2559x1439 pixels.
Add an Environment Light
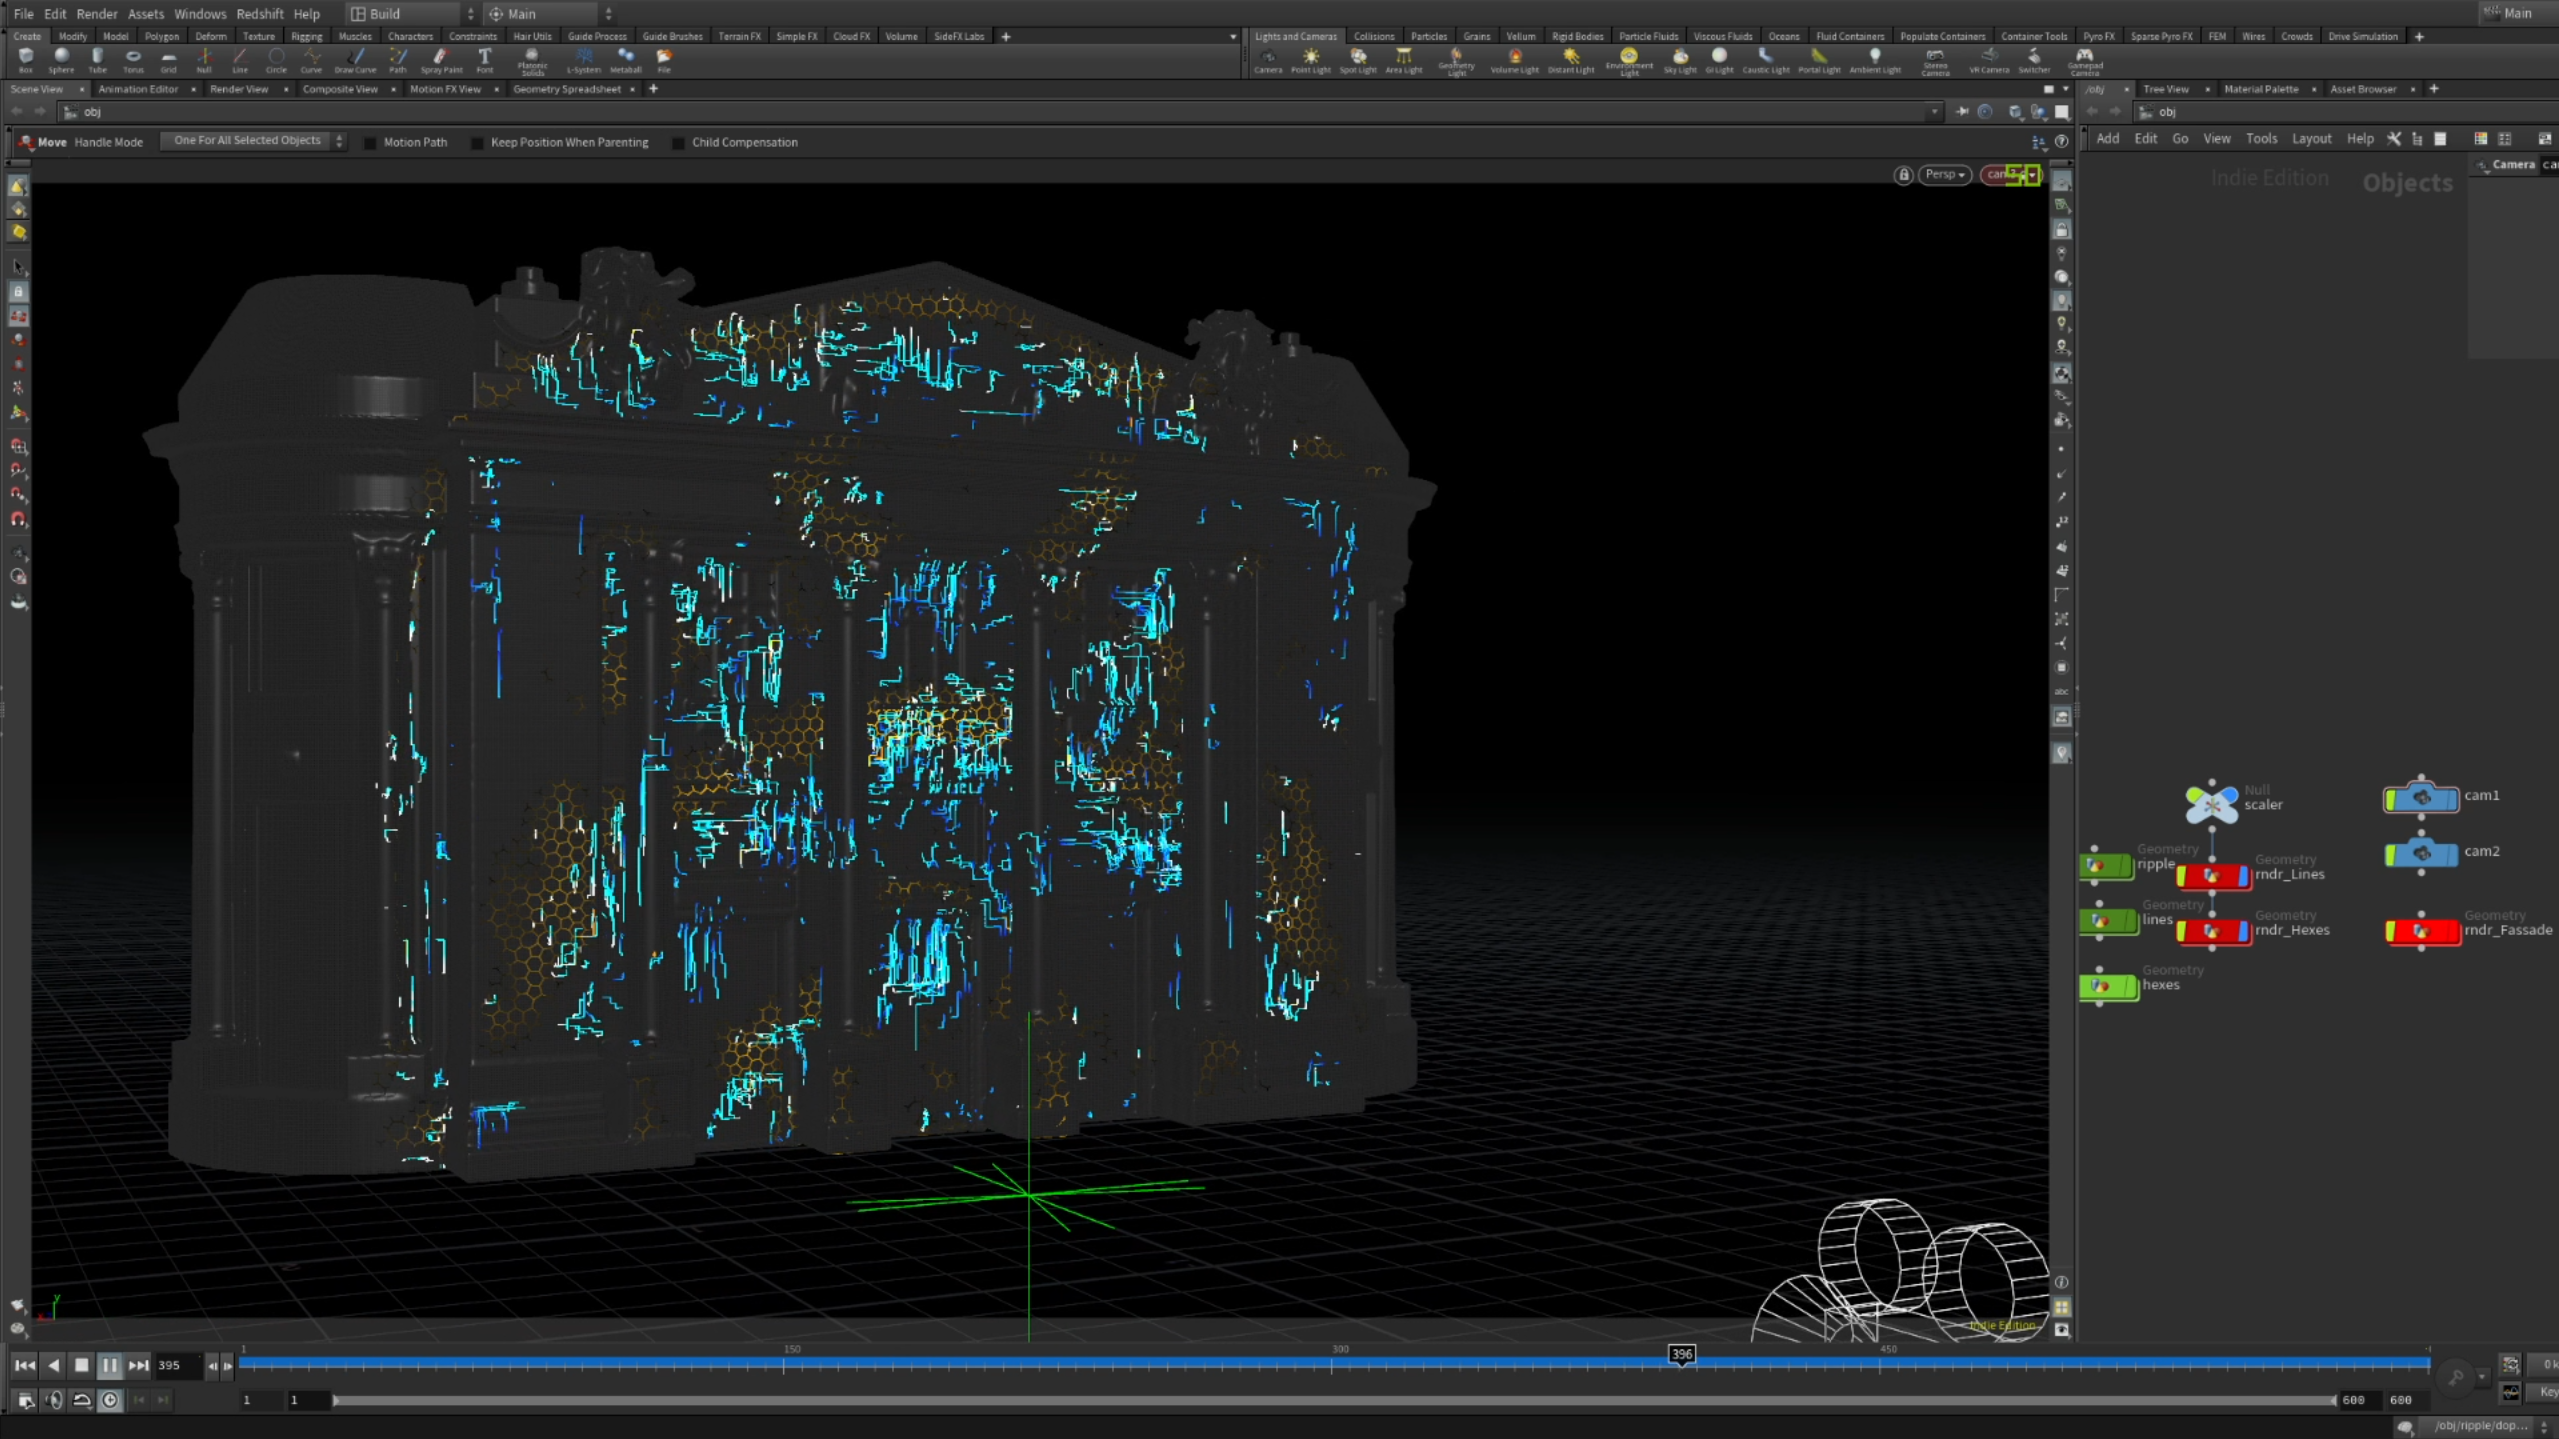click(x=1629, y=62)
